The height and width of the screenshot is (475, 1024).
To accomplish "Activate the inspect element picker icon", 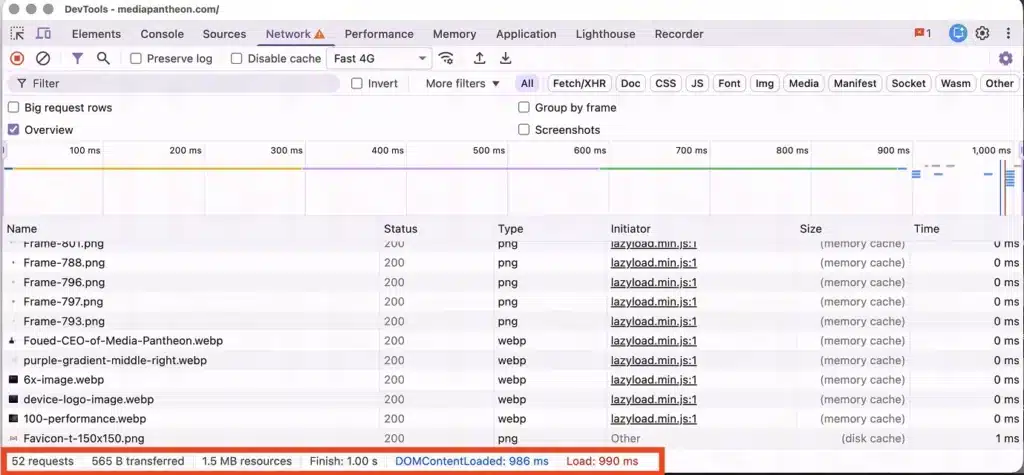I will click(18, 33).
